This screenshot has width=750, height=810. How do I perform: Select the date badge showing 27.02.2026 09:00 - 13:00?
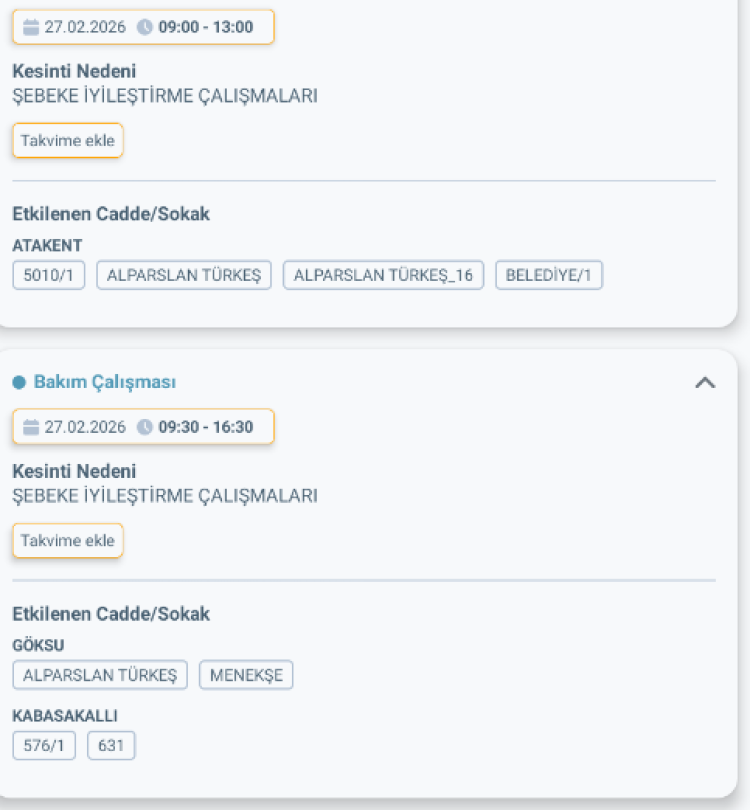point(143,27)
